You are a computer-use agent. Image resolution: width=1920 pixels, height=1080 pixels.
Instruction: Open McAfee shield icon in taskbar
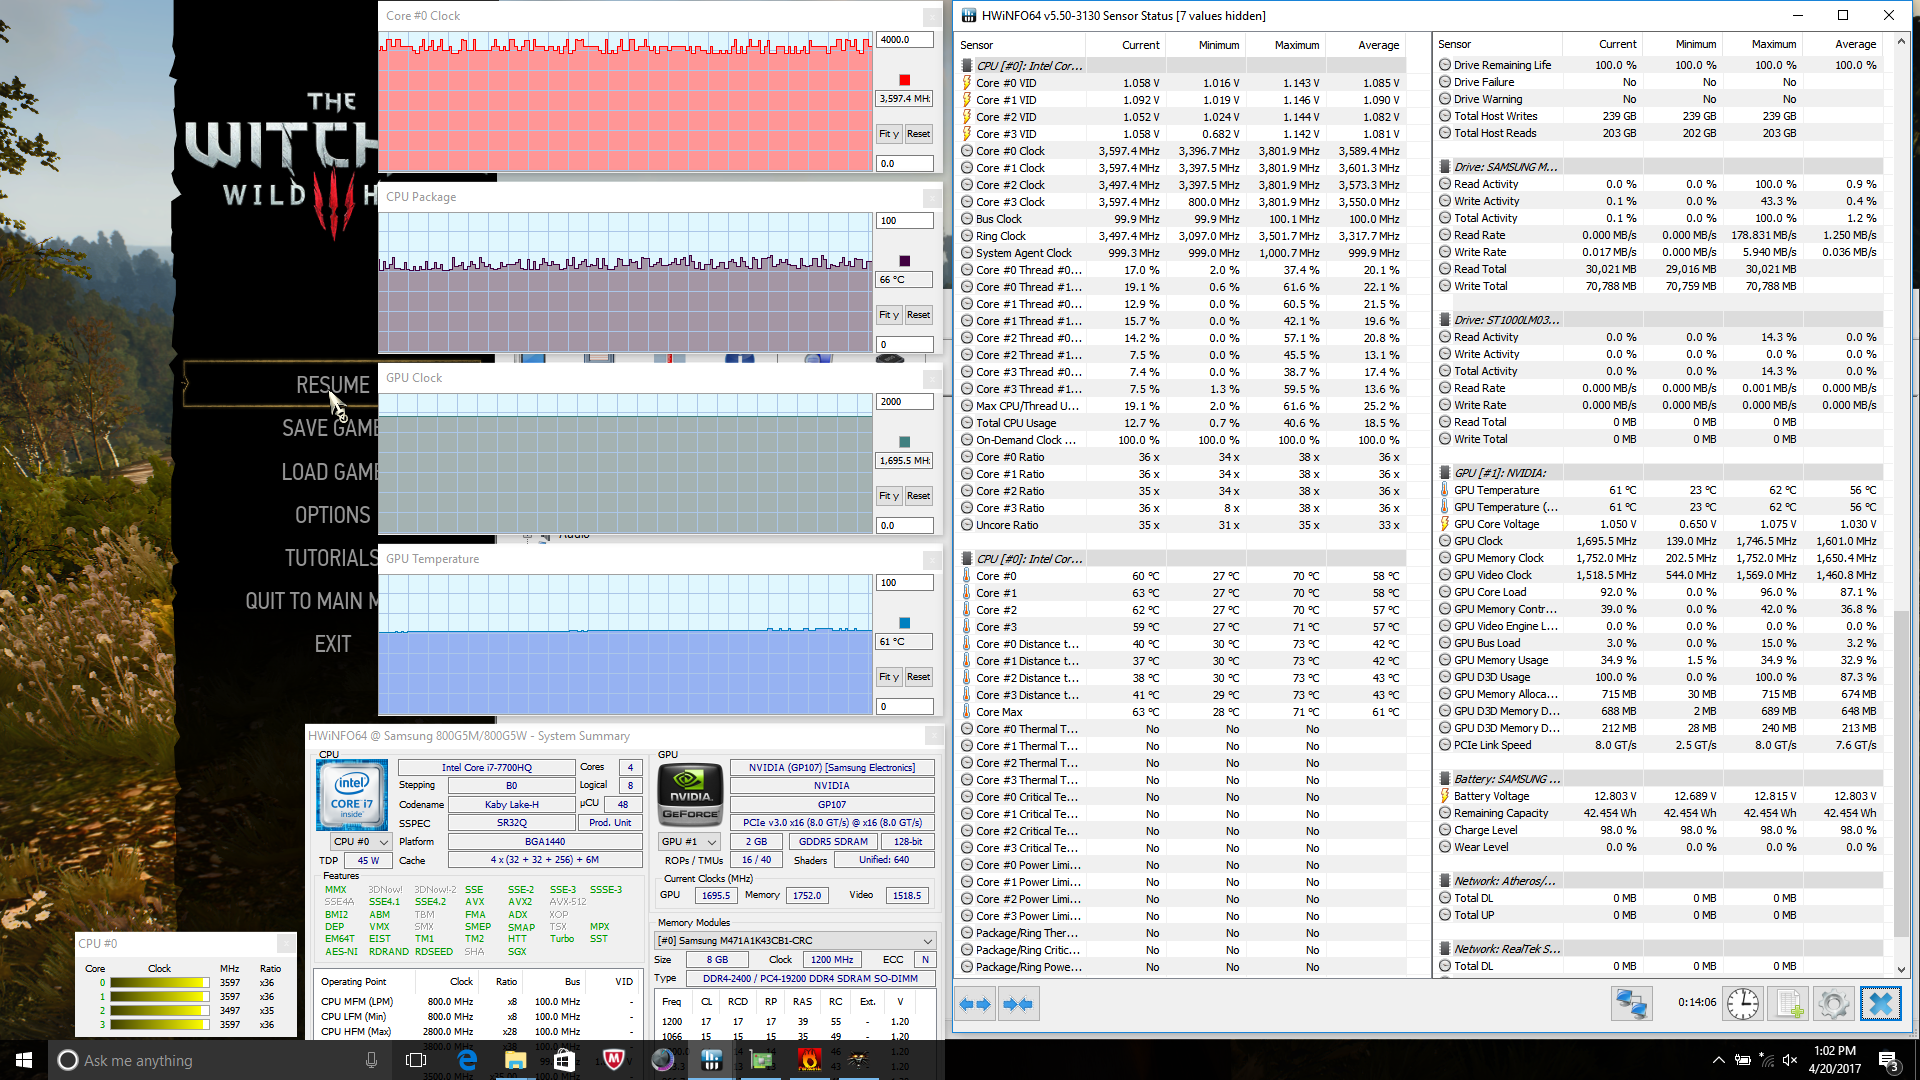point(614,1060)
